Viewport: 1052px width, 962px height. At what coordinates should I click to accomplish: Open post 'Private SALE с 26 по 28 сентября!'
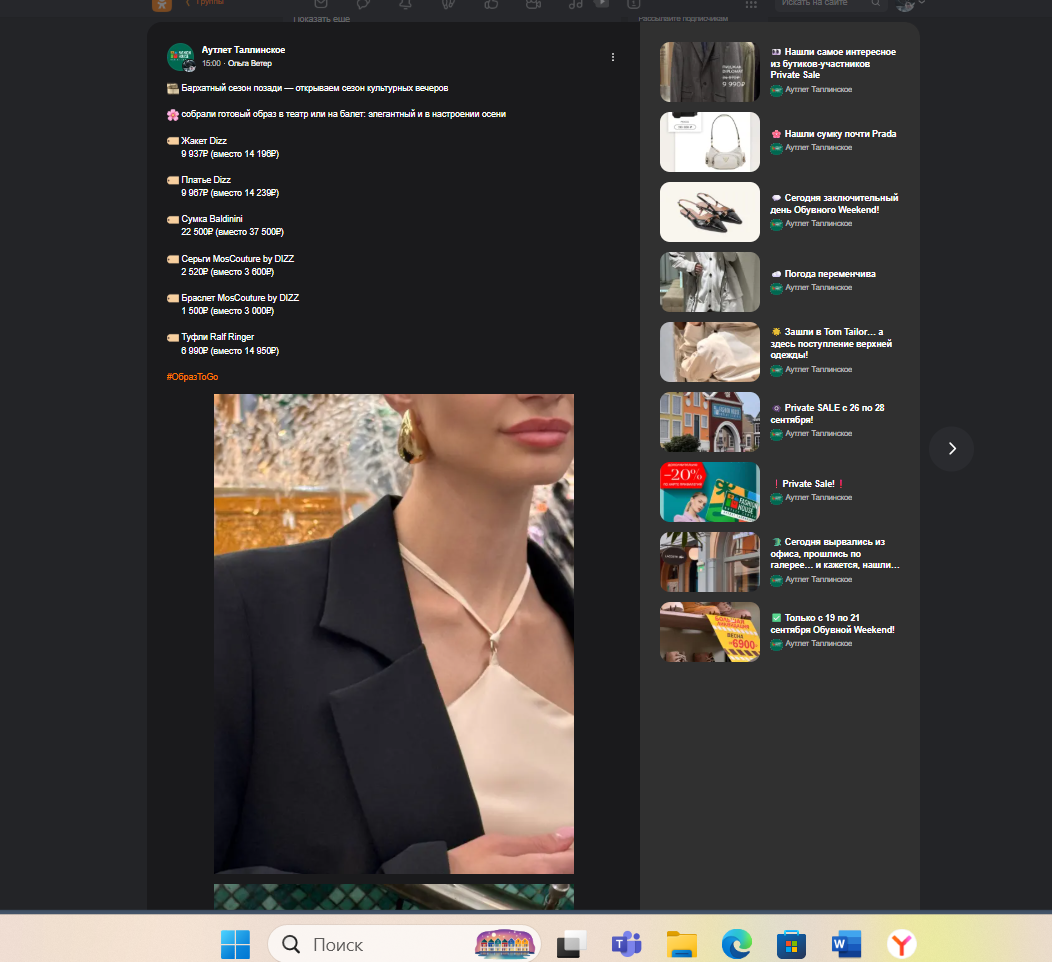(x=827, y=414)
